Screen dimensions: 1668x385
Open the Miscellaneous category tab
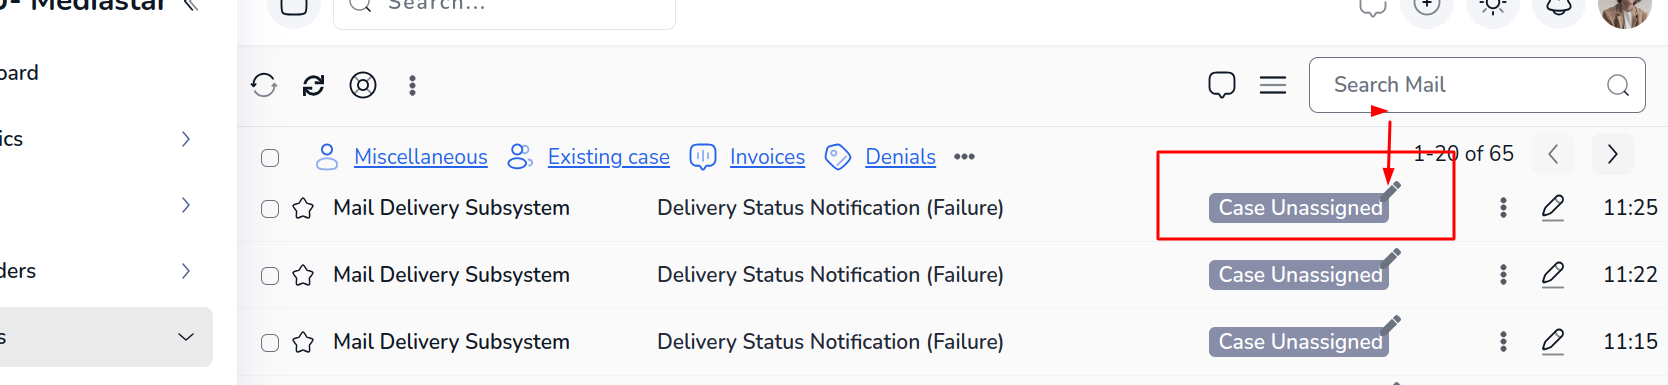pyautogui.click(x=421, y=157)
